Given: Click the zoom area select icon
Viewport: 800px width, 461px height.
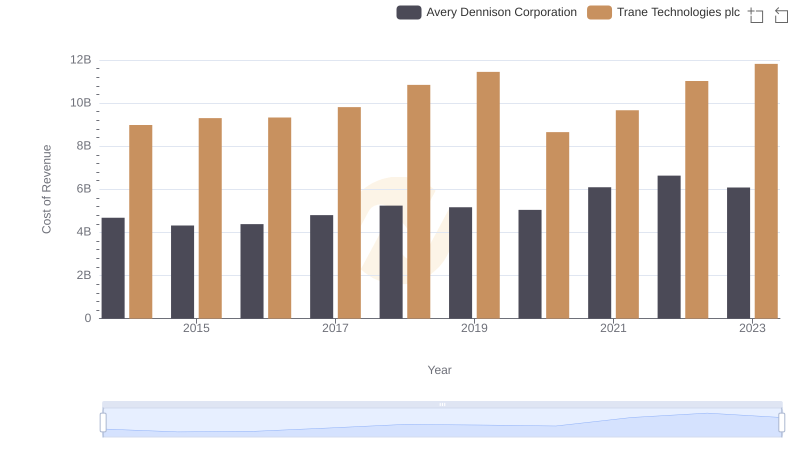Looking at the screenshot, I should click(x=756, y=15).
